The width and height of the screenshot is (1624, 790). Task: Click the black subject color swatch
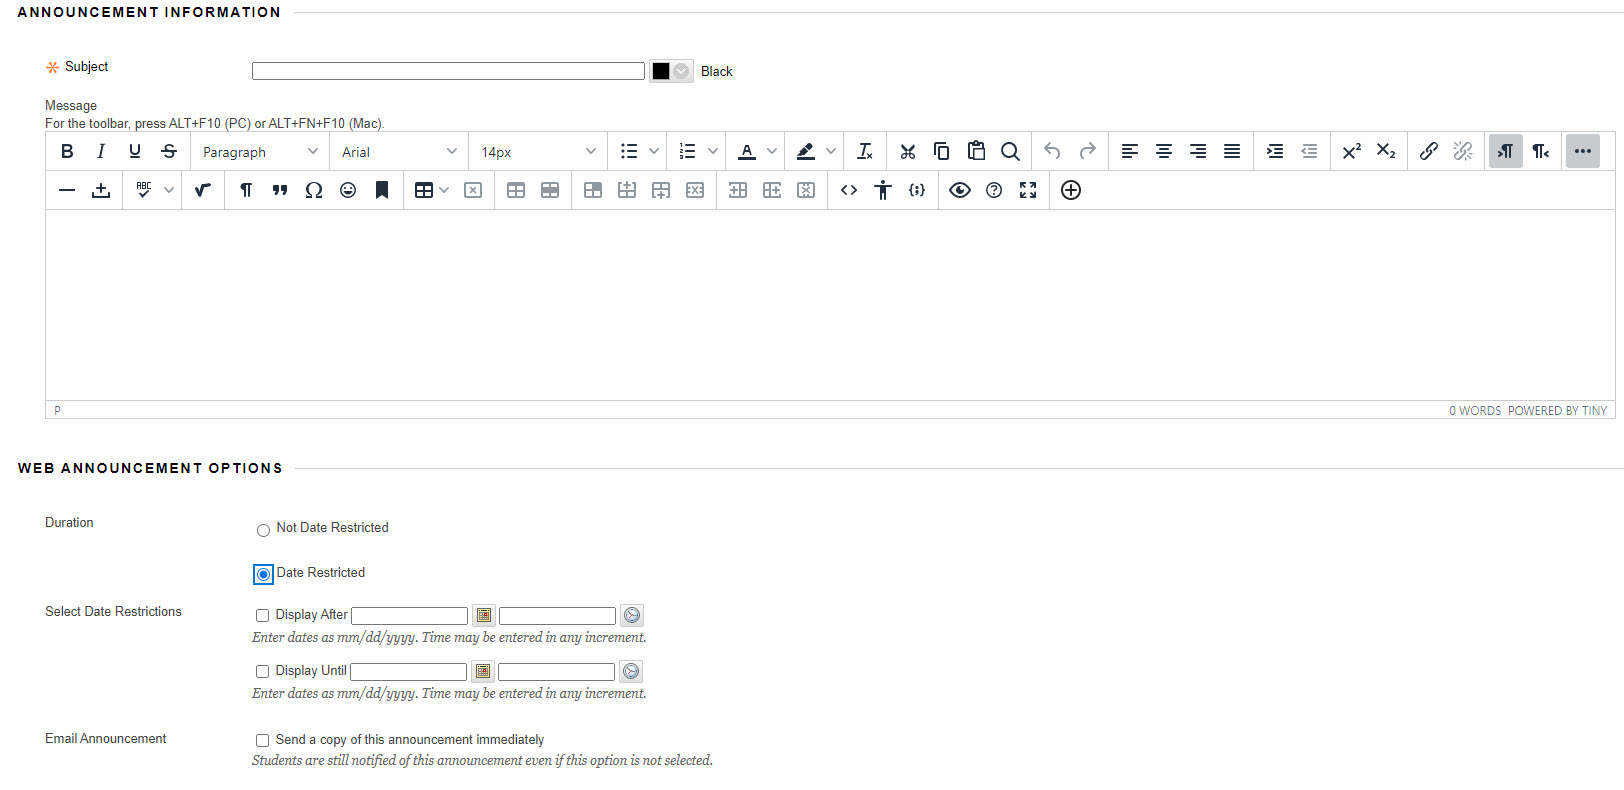coord(661,71)
